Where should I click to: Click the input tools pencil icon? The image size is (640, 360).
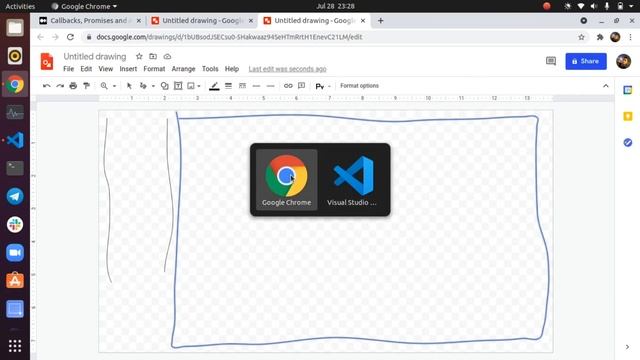click(319, 86)
